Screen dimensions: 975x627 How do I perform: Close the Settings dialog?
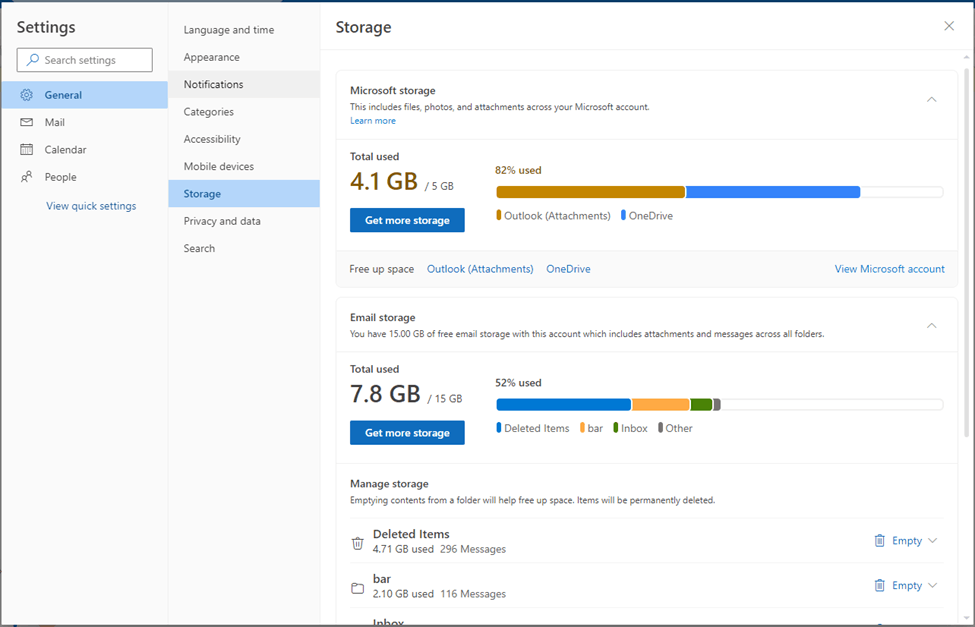(949, 26)
